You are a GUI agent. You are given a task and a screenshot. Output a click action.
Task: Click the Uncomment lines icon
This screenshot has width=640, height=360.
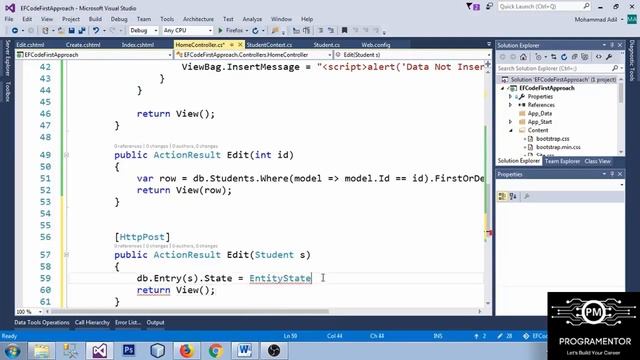pyautogui.click(x=331, y=31)
